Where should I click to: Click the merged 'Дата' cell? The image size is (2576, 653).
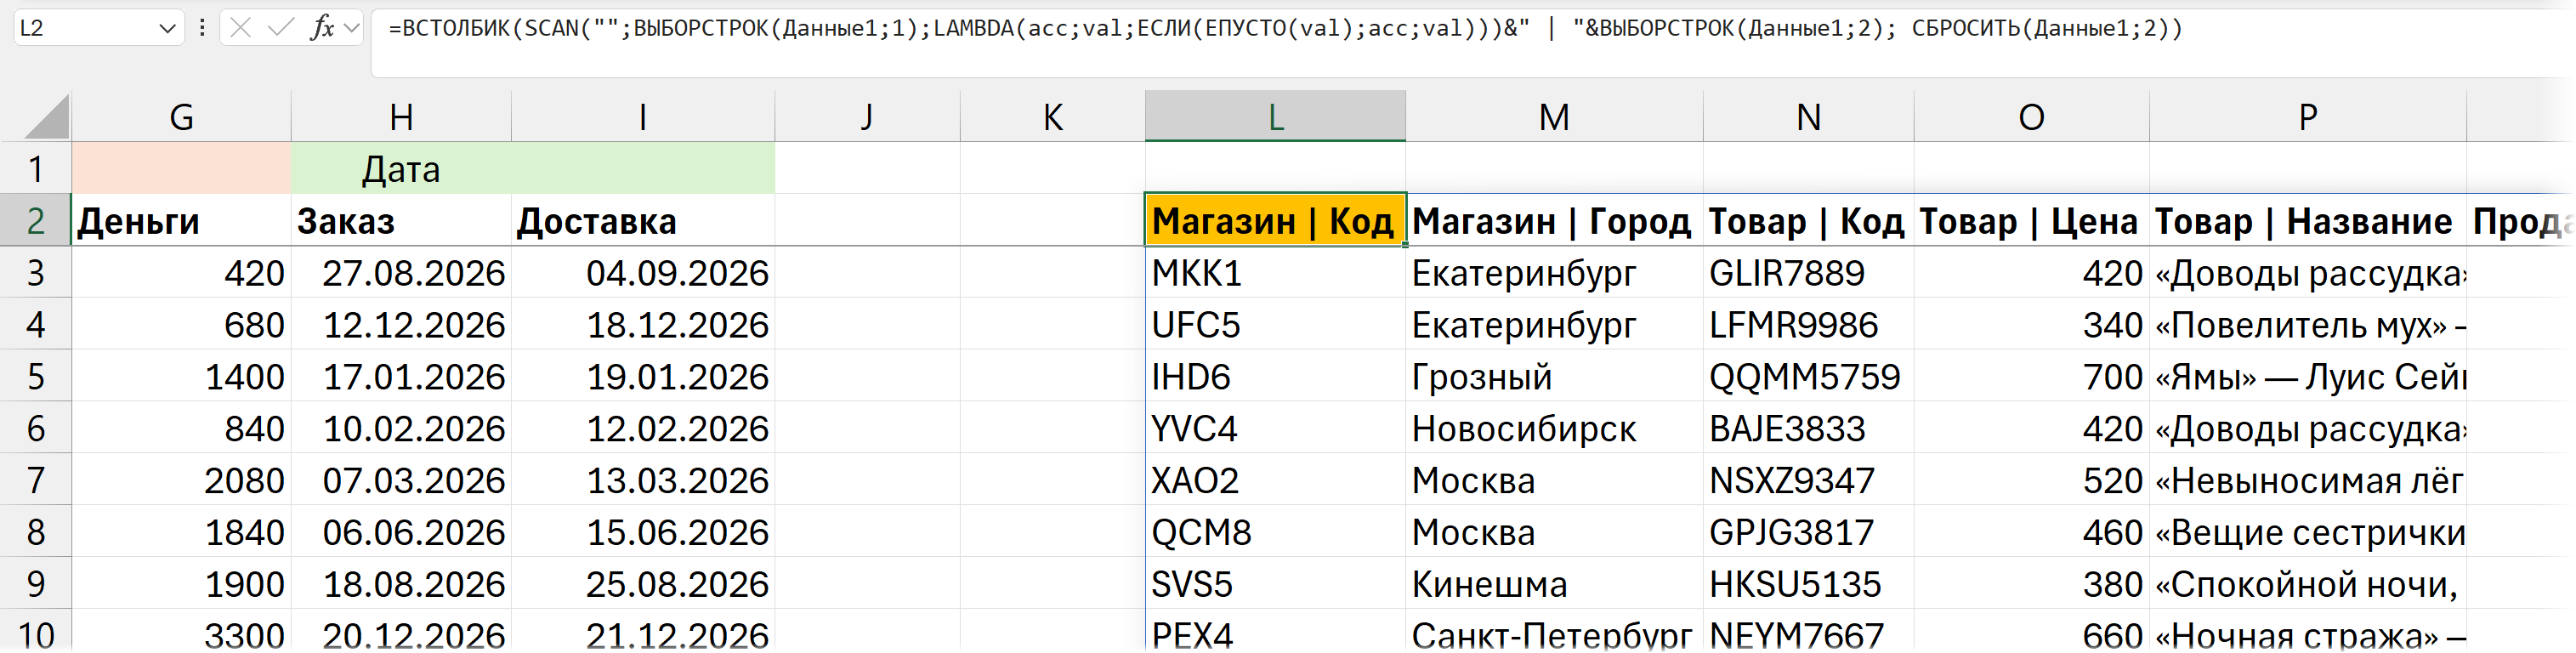point(533,168)
